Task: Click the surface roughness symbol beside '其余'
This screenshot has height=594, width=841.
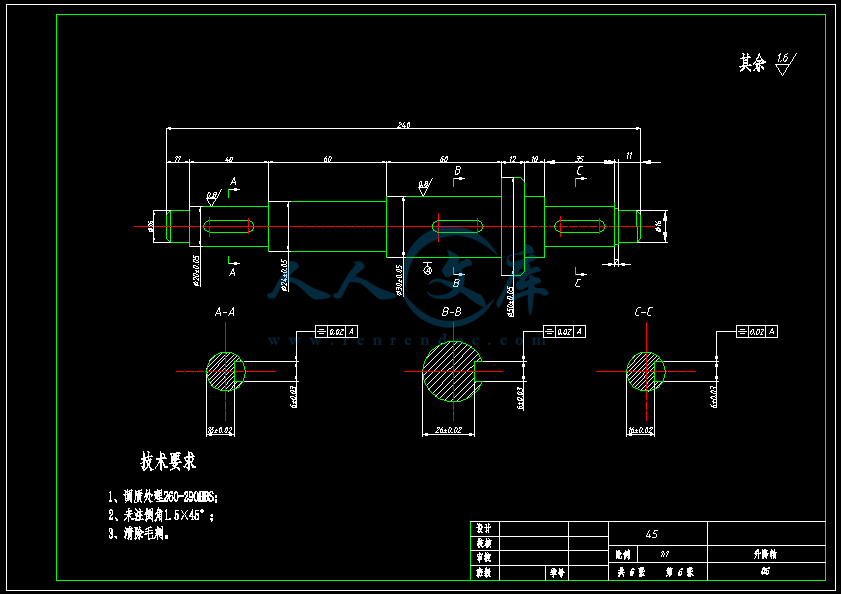Action: [786, 63]
